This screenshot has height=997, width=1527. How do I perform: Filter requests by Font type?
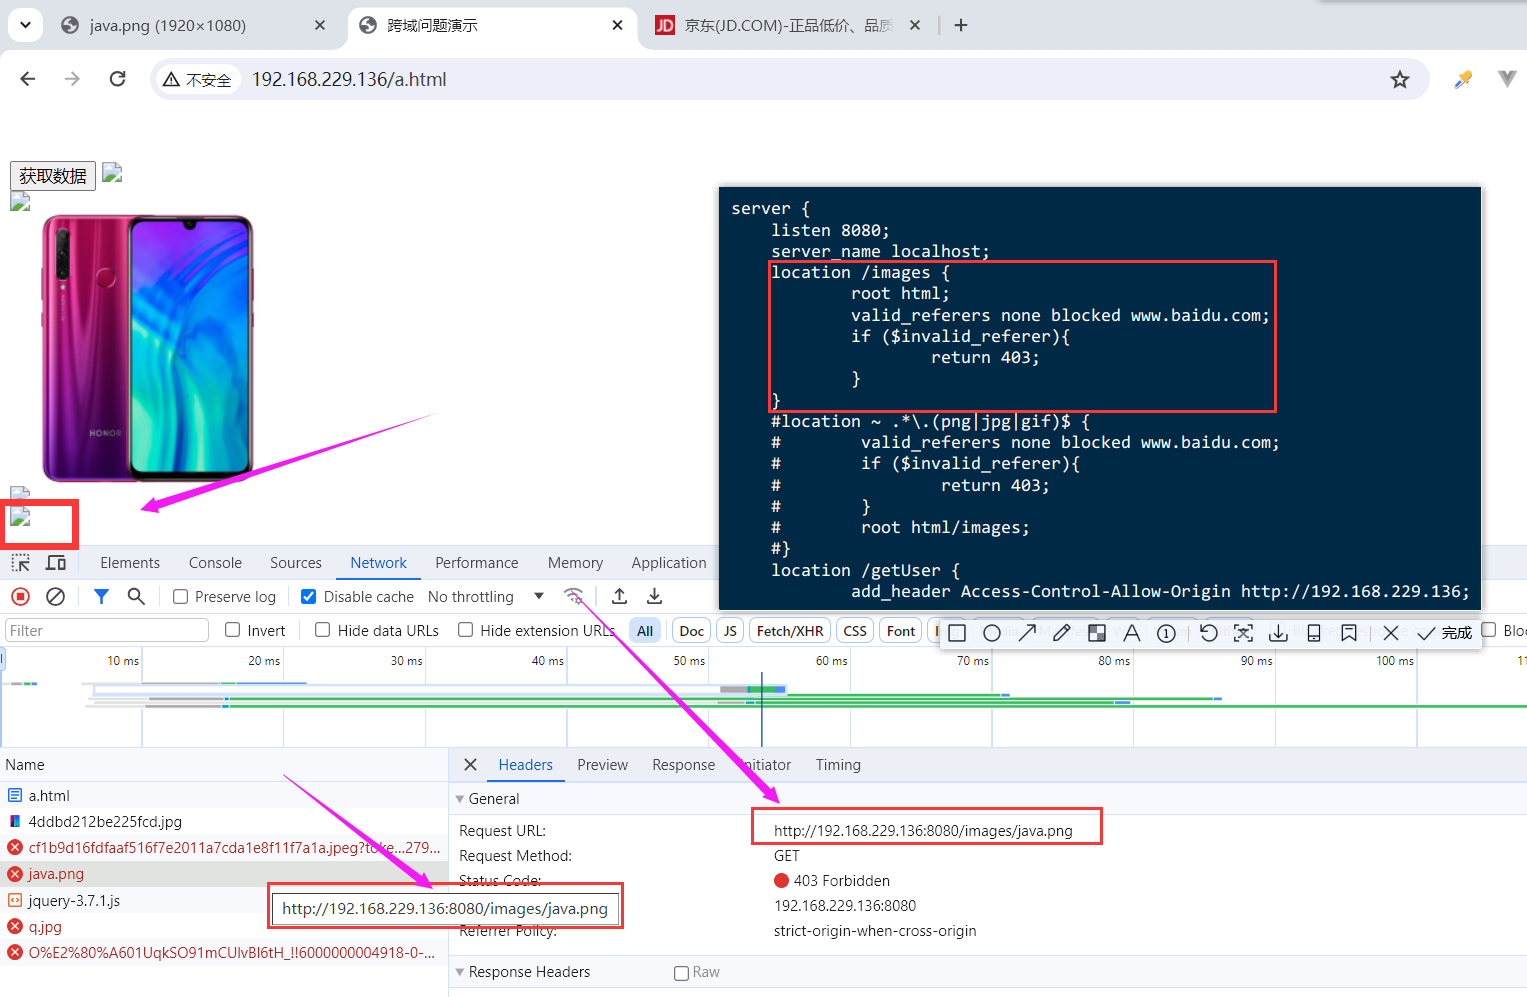[901, 631]
